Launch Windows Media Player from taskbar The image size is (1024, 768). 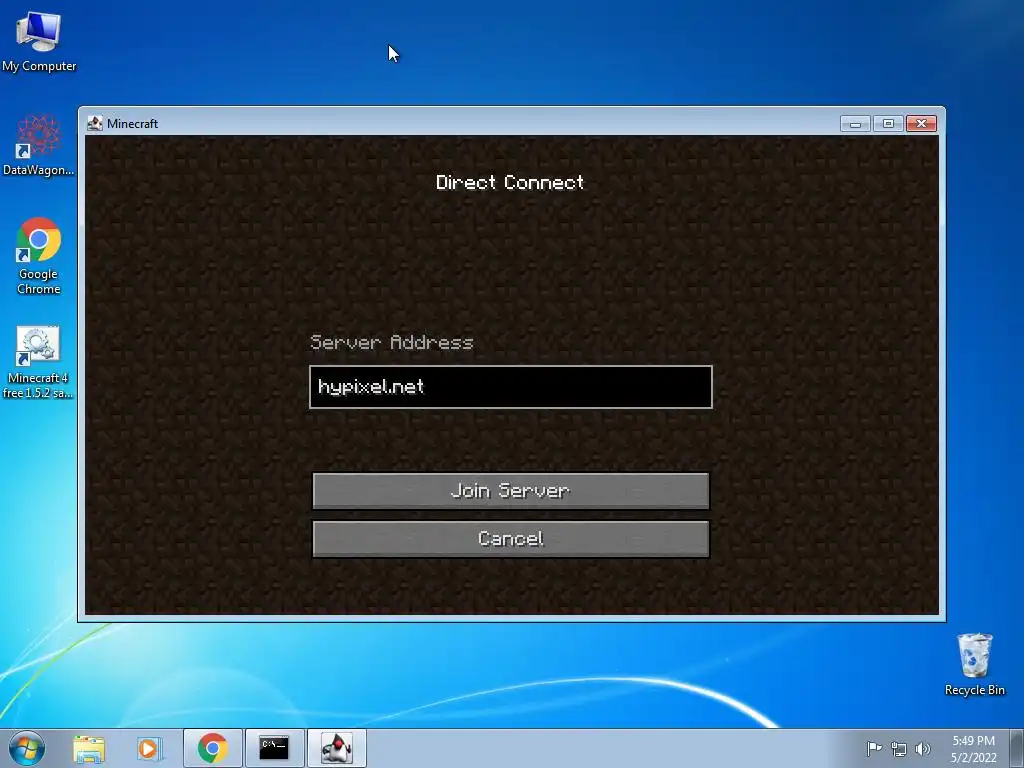pos(149,748)
